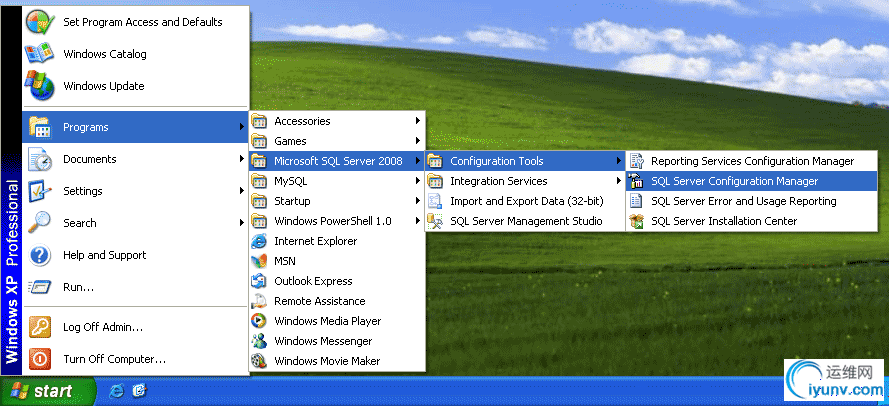Click the Search magnifier icon
Screen dimensions: 889x406
[x=40, y=223]
